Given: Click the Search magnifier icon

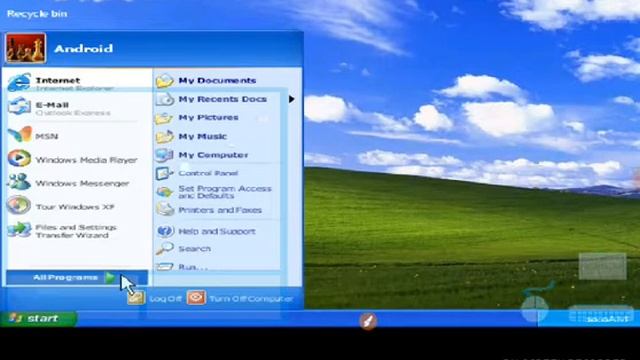Looking at the screenshot, I should [164, 249].
